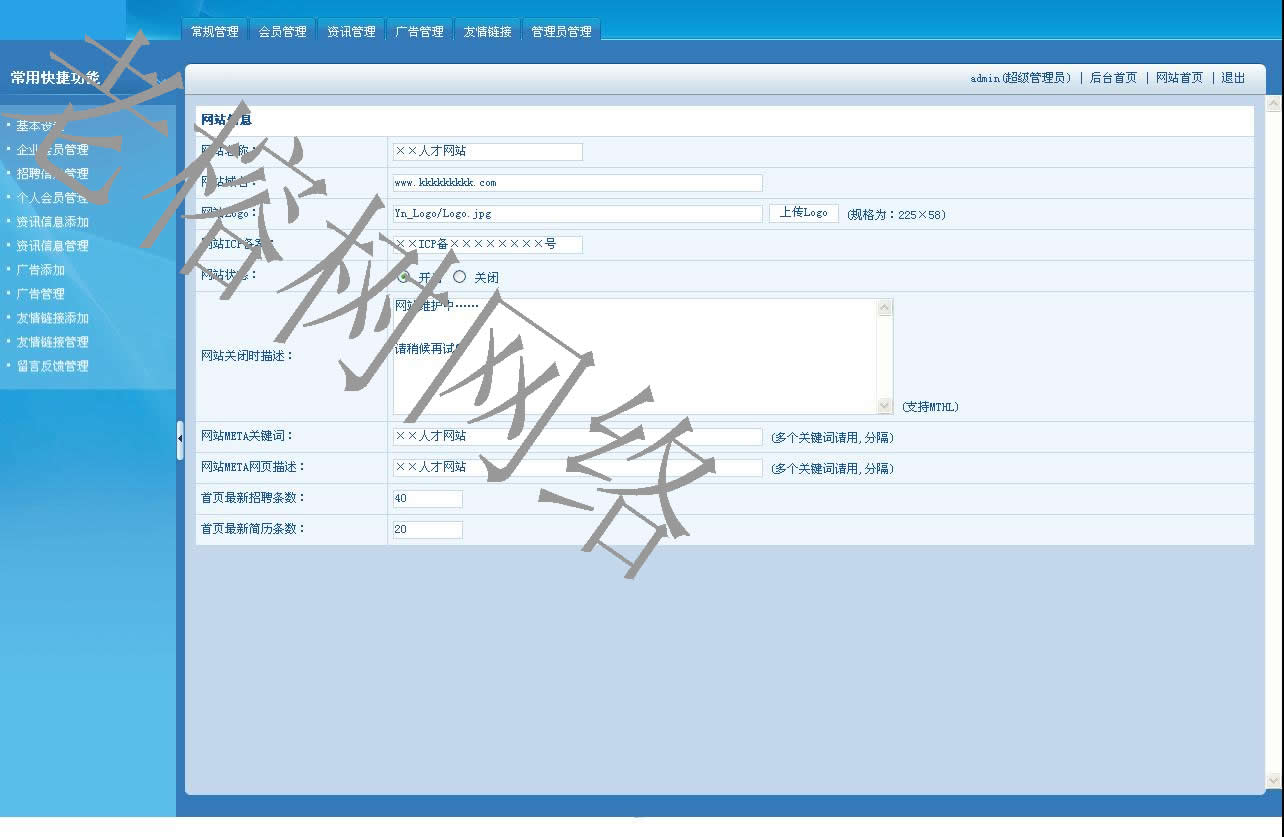The image size is (1284, 837).
Task: Click the 首页最新招聘条数 field showing 40
Action: (x=427, y=499)
